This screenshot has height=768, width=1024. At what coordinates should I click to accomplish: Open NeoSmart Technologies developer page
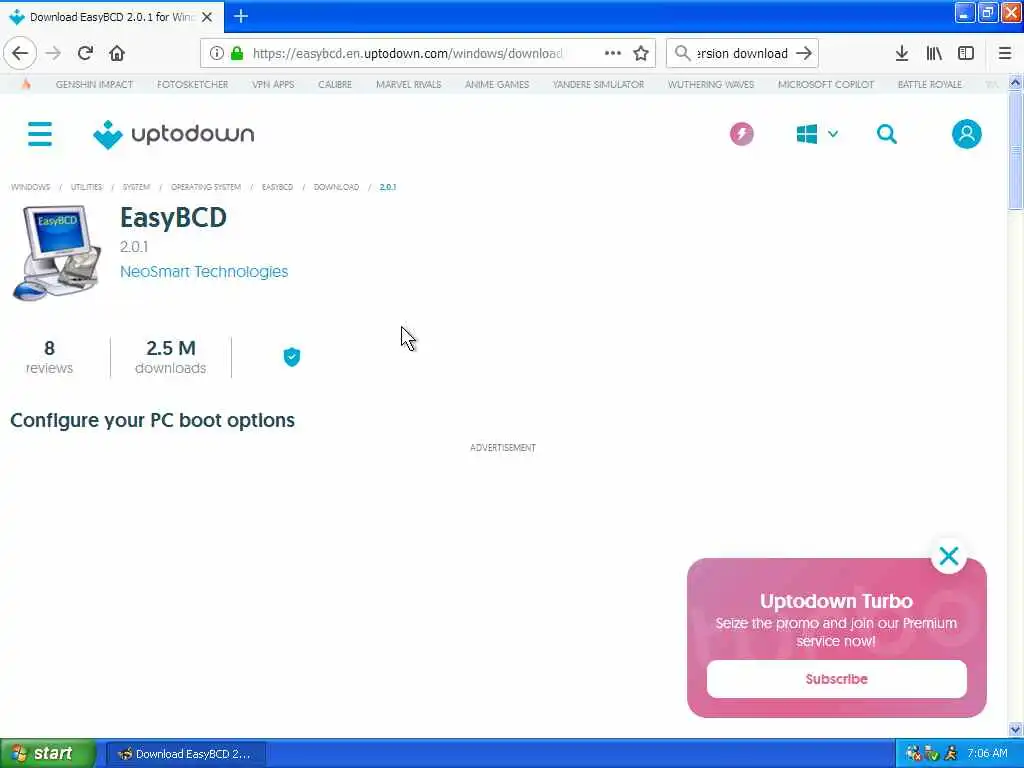[x=204, y=272]
